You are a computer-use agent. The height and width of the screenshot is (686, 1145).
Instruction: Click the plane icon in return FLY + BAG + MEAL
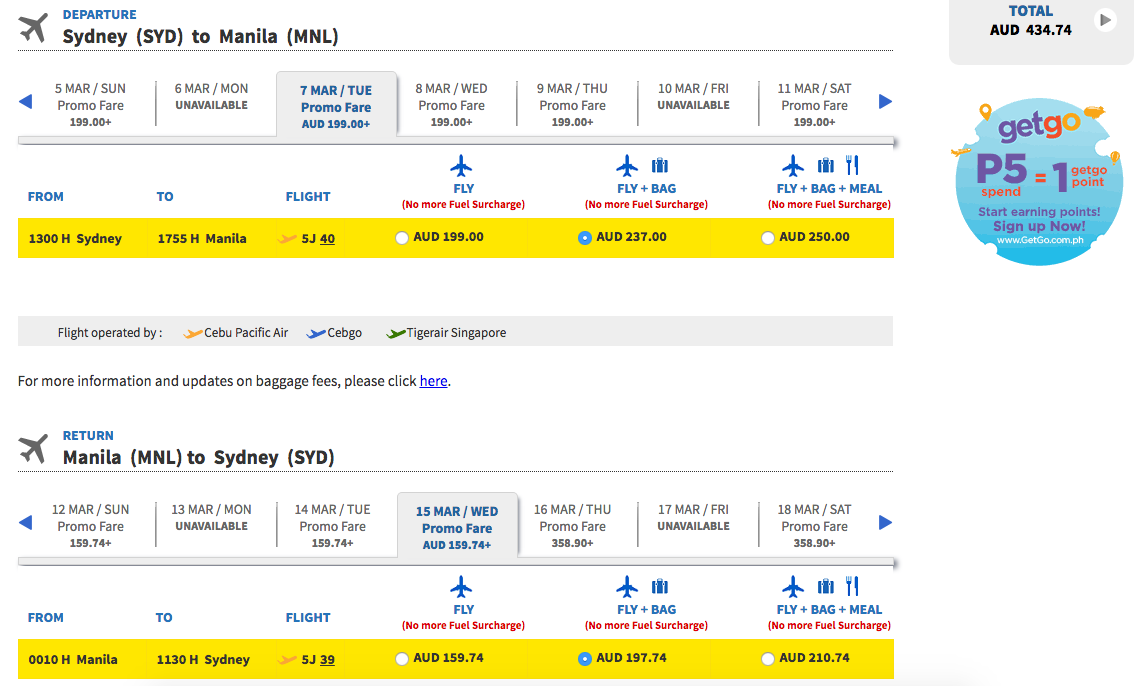(x=793, y=587)
